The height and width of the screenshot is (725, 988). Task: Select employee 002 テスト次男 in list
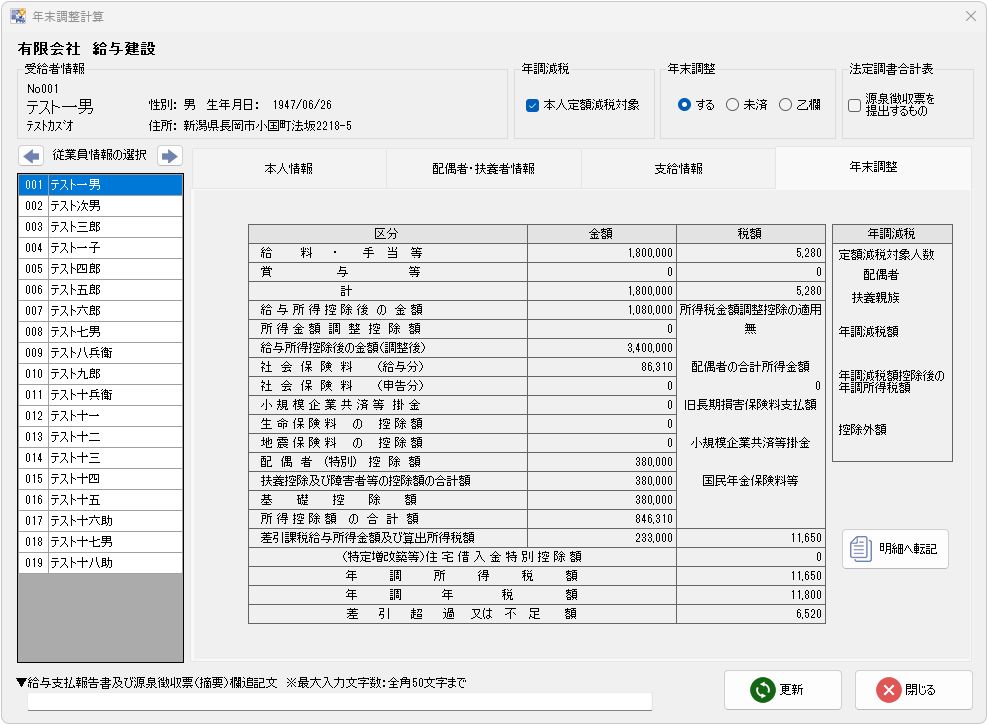100,205
